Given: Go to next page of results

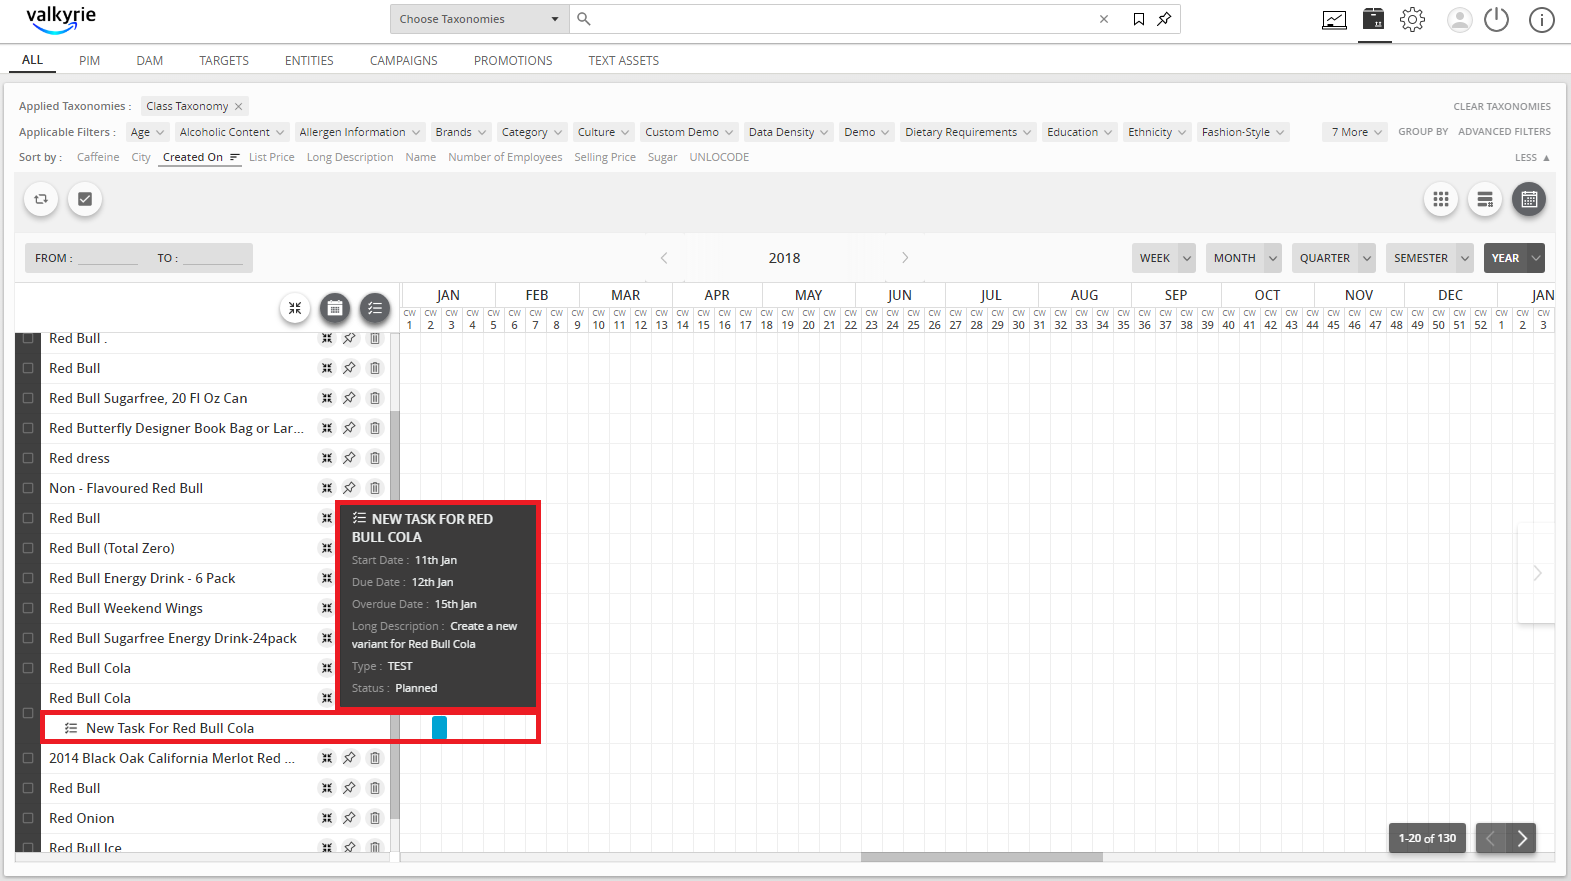Looking at the screenshot, I should tap(1522, 838).
